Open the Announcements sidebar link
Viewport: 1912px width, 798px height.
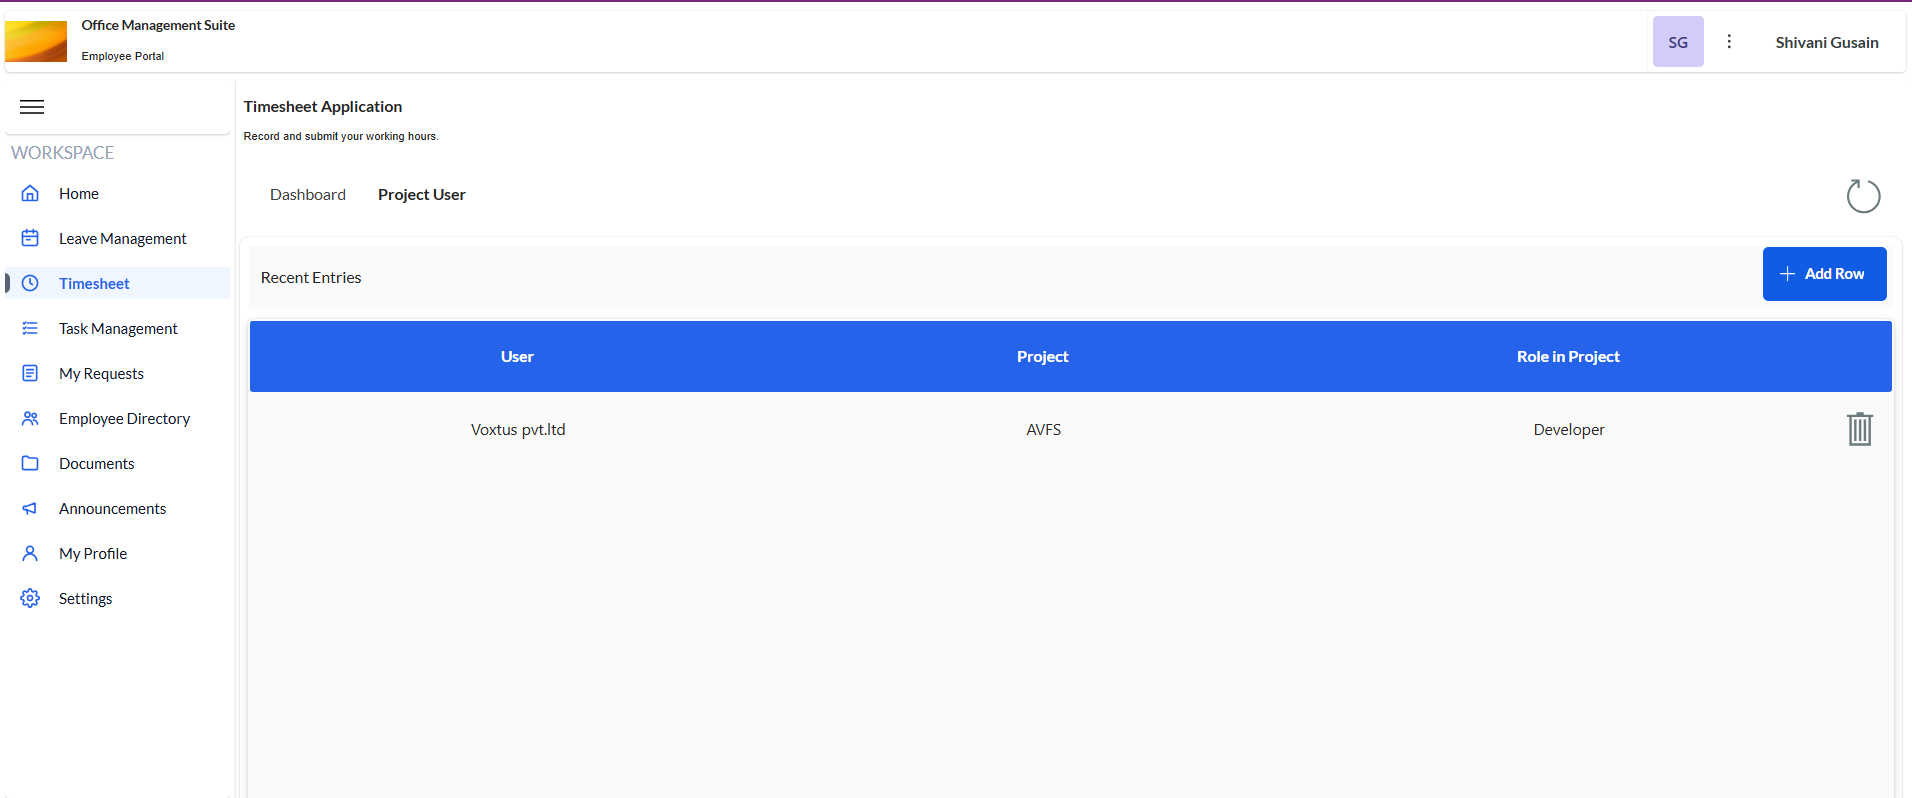point(112,508)
